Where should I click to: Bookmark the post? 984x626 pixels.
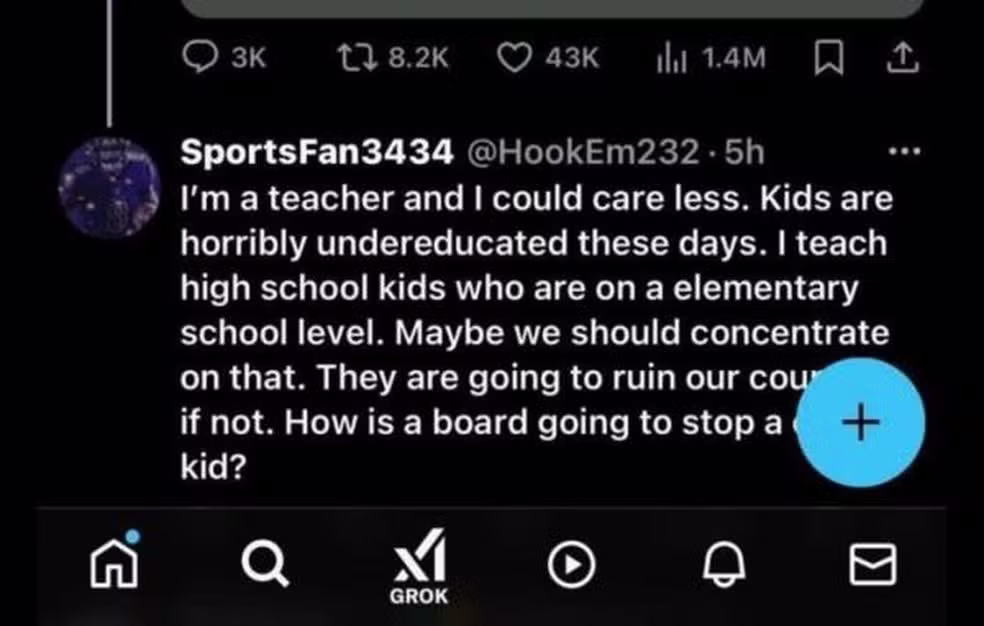(x=828, y=58)
